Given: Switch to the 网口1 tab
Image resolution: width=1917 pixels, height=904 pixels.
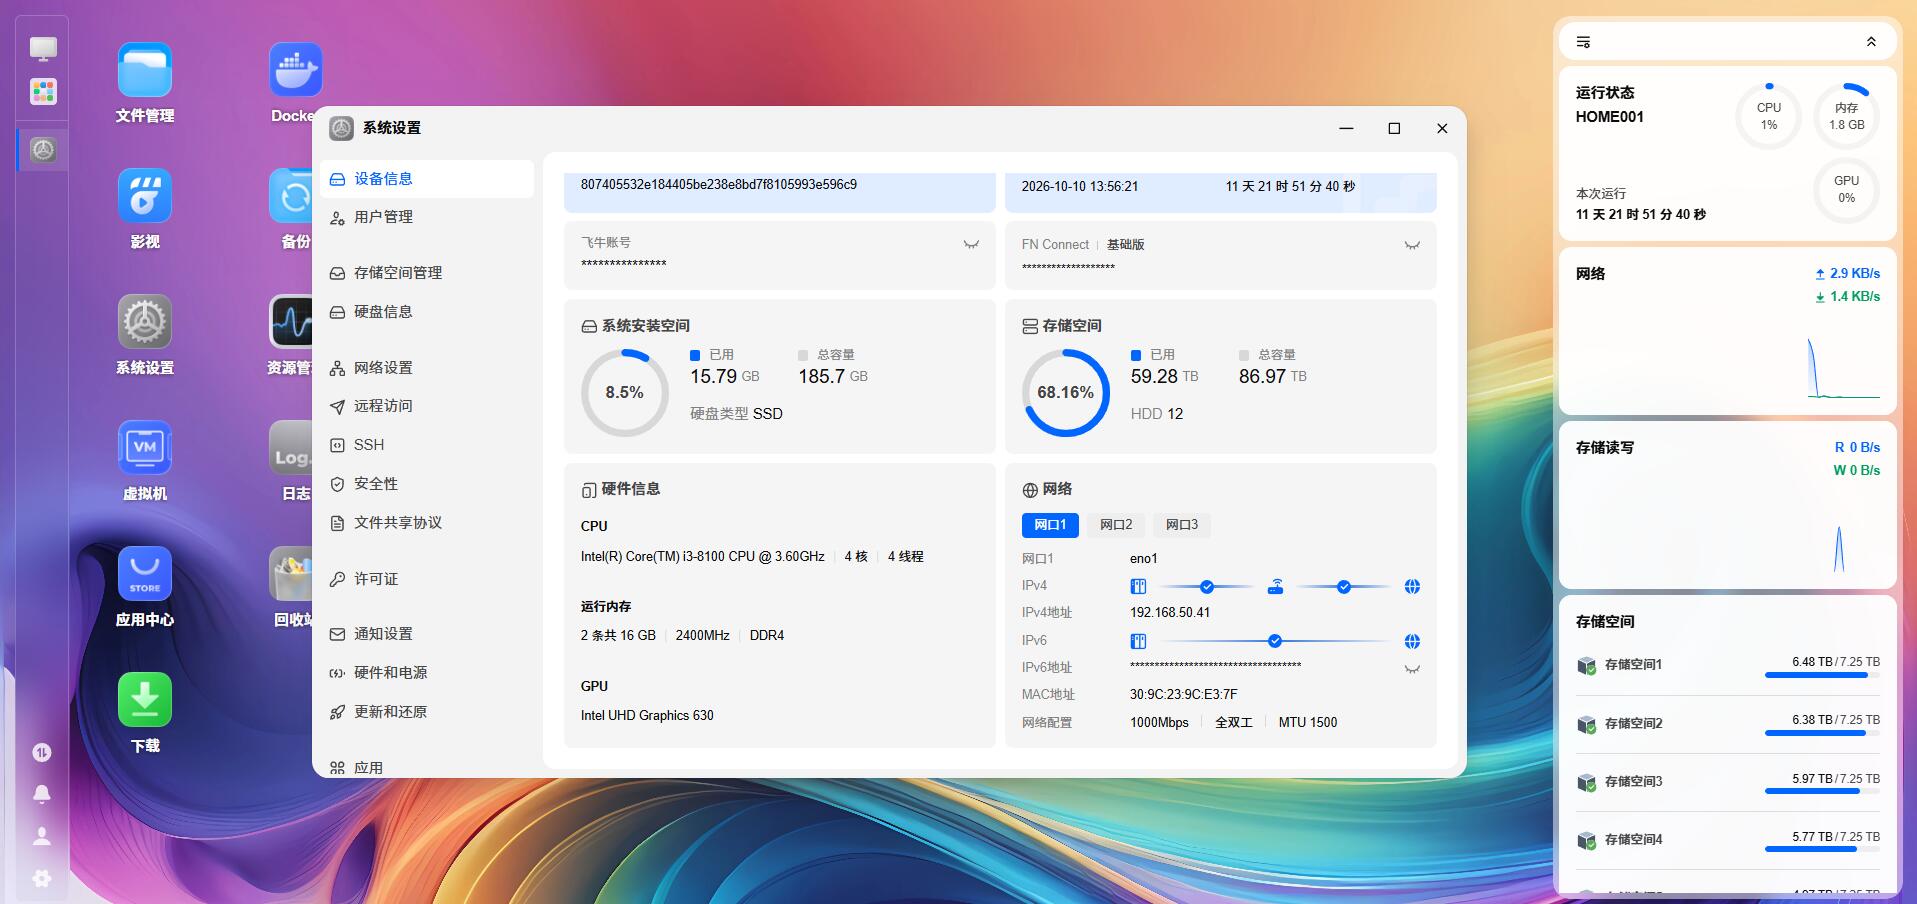Looking at the screenshot, I should click(x=1050, y=525).
